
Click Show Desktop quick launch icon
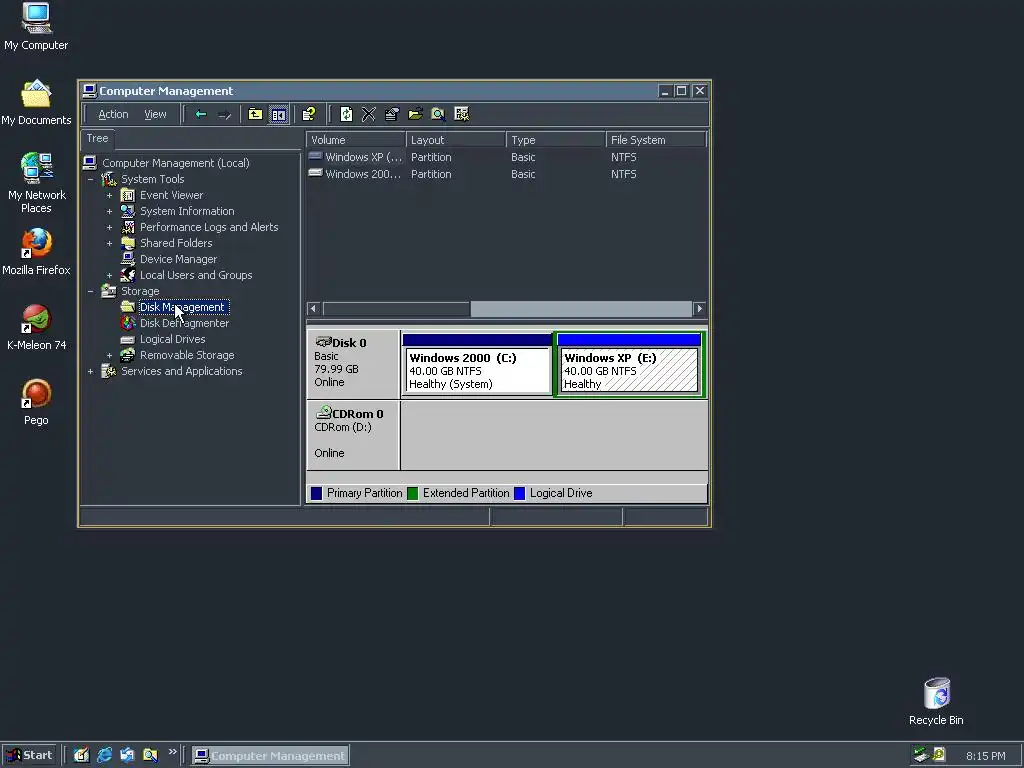(x=81, y=756)
